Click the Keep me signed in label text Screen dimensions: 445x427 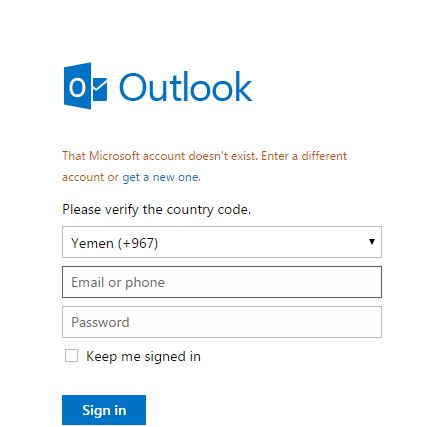(x=143, y=356)
